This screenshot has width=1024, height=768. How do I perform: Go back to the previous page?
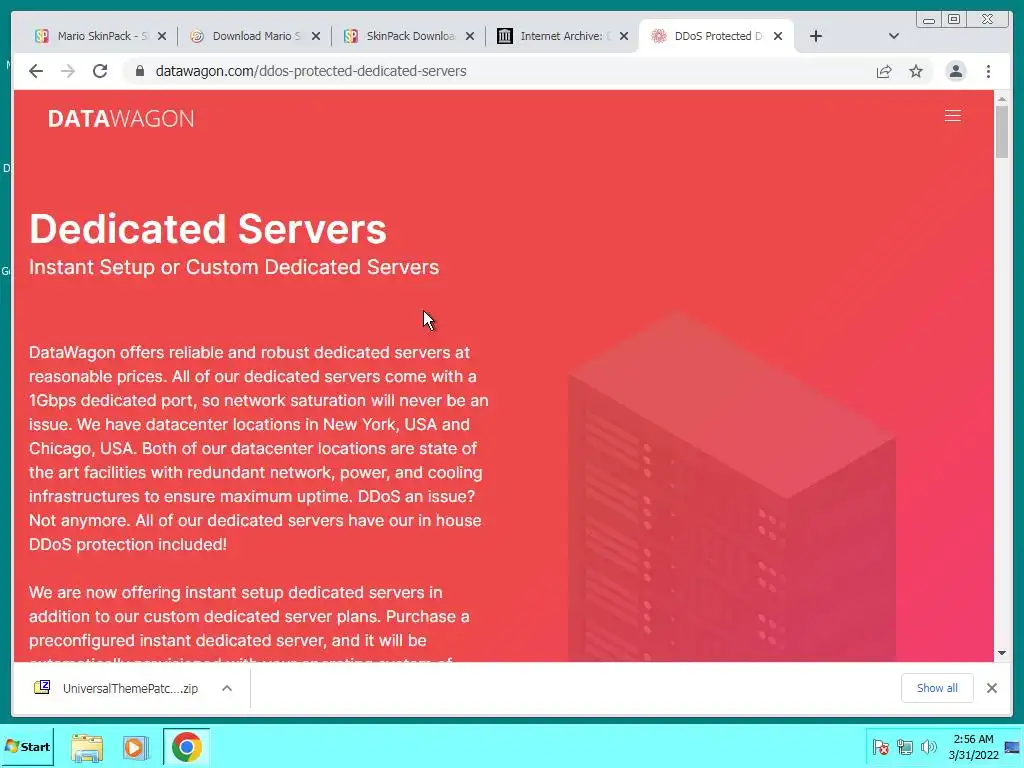point(36,71)
